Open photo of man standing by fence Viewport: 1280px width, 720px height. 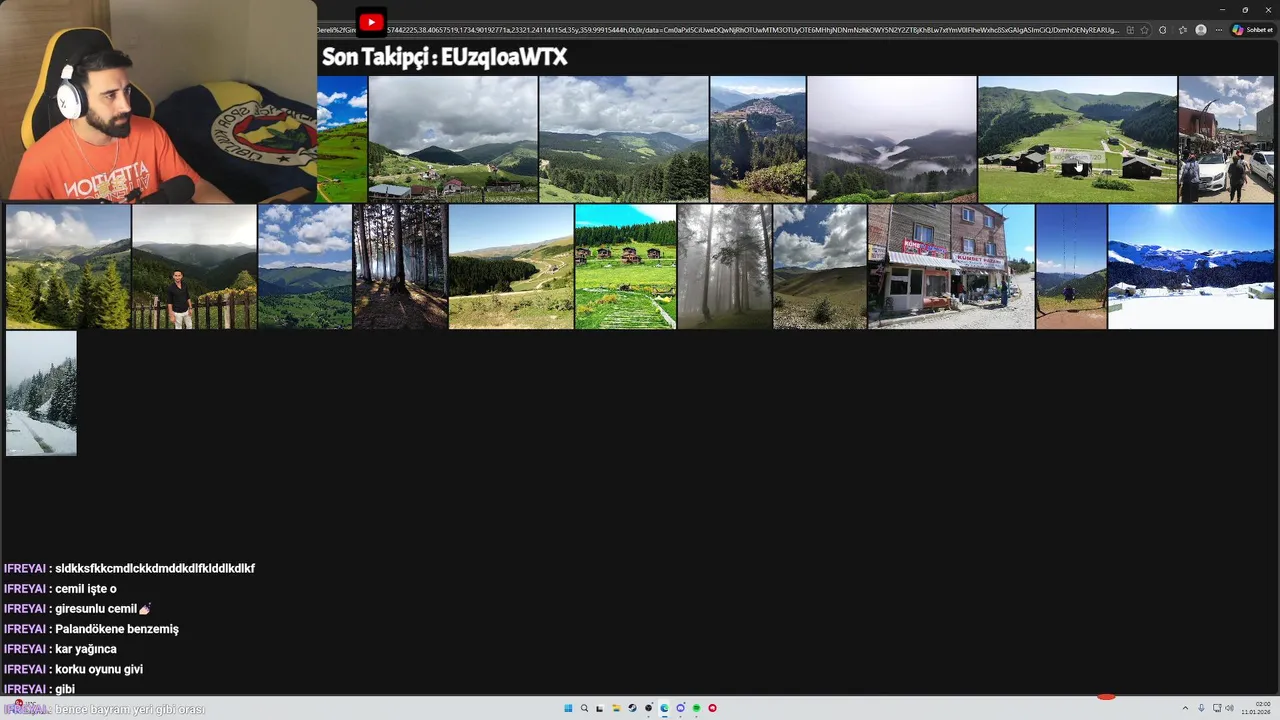click(194, 267)
